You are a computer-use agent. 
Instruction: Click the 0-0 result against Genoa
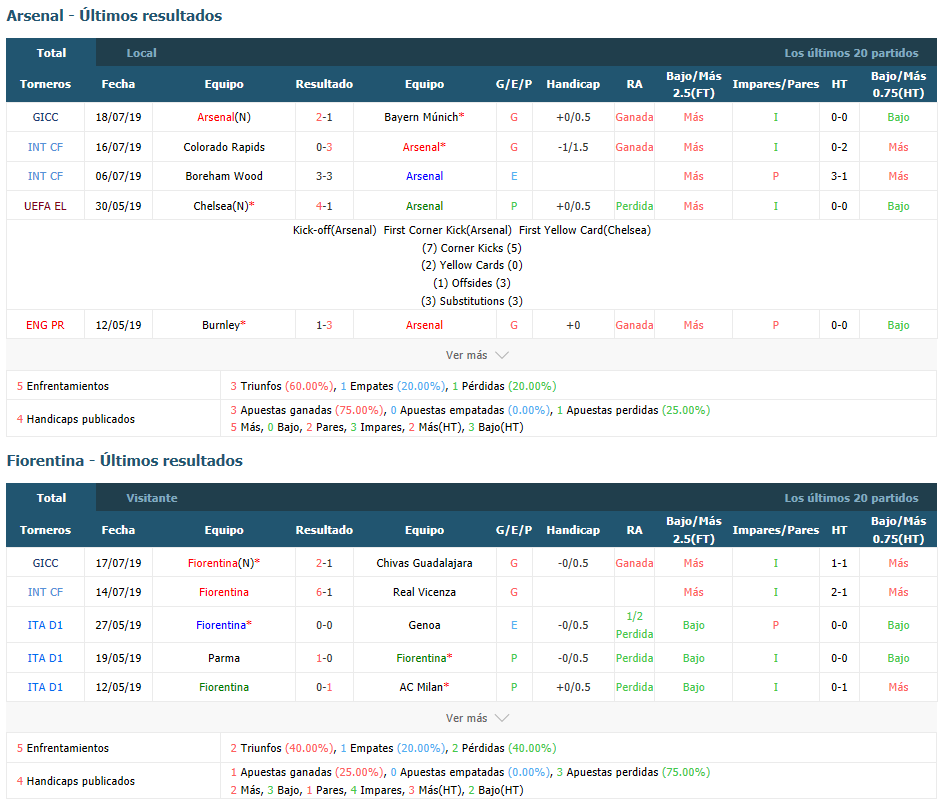[324, 625]
